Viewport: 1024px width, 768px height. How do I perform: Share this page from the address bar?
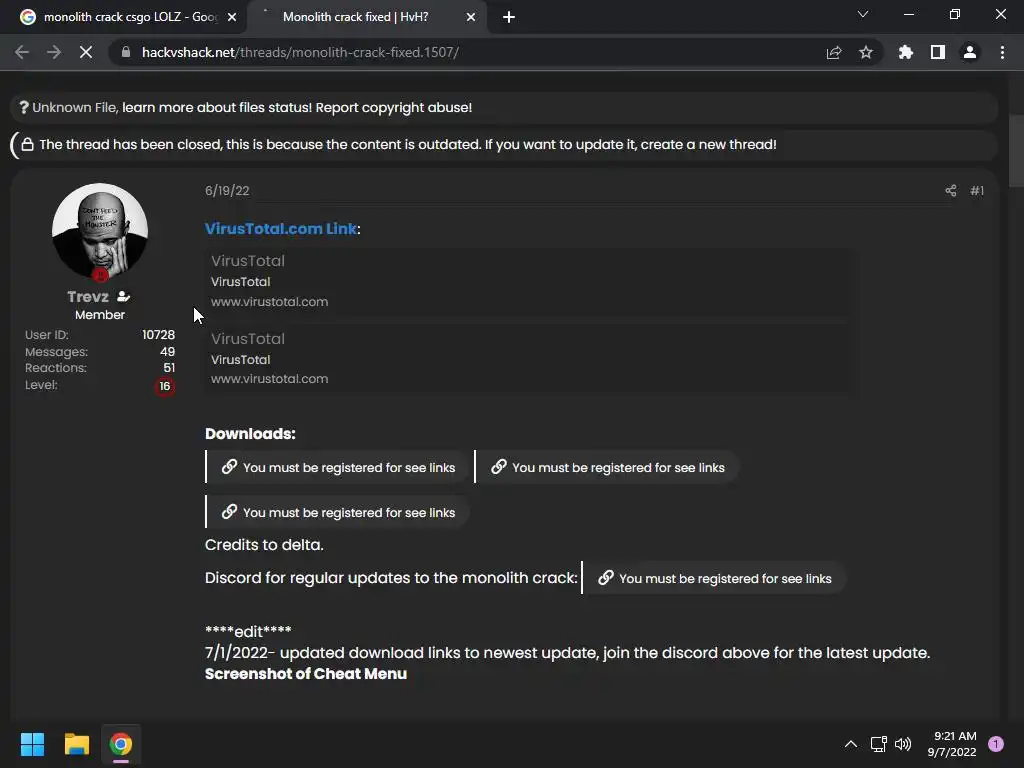(x=834, y=52)
